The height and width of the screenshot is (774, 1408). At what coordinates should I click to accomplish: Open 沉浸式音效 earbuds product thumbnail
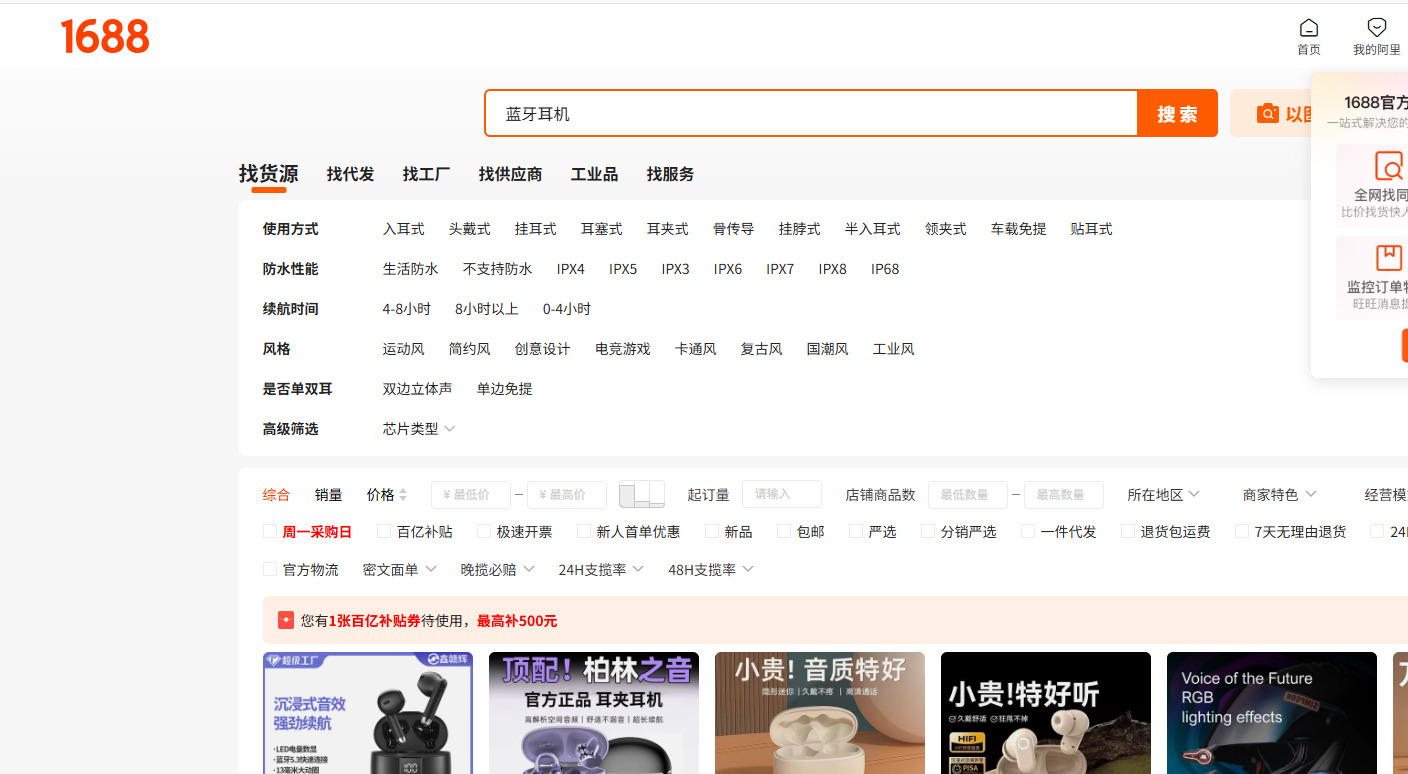point(368,713)
